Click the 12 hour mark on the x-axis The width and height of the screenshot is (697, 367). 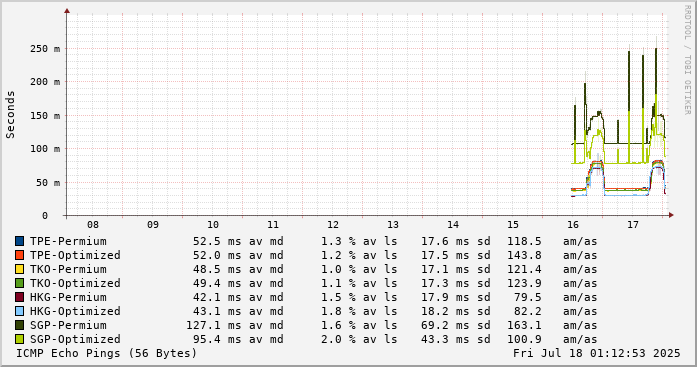[x=333, y=225]
